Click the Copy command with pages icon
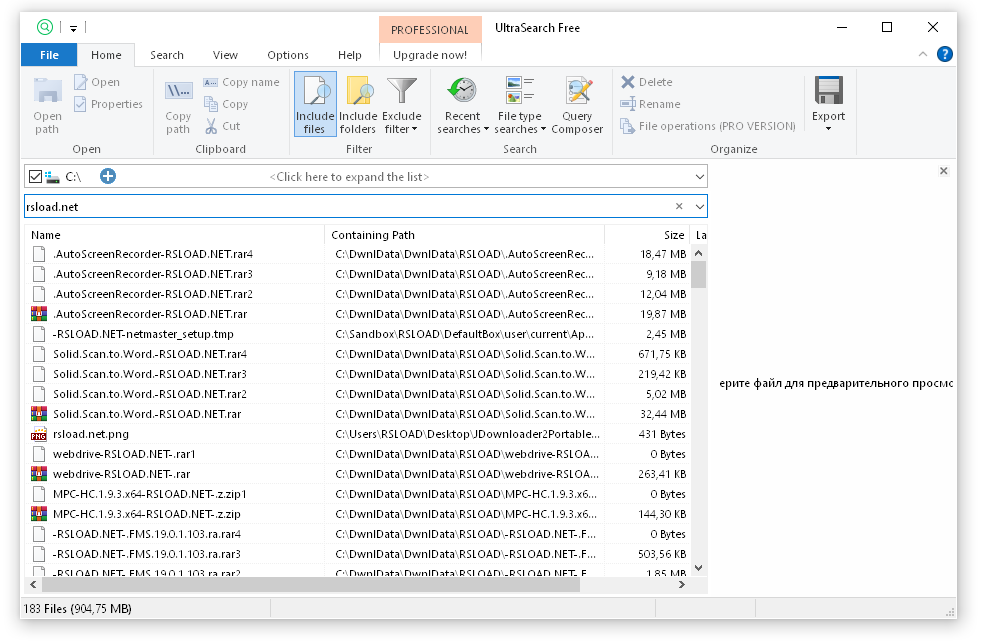This screenshot has width=981, height=644. pos(211,104)
